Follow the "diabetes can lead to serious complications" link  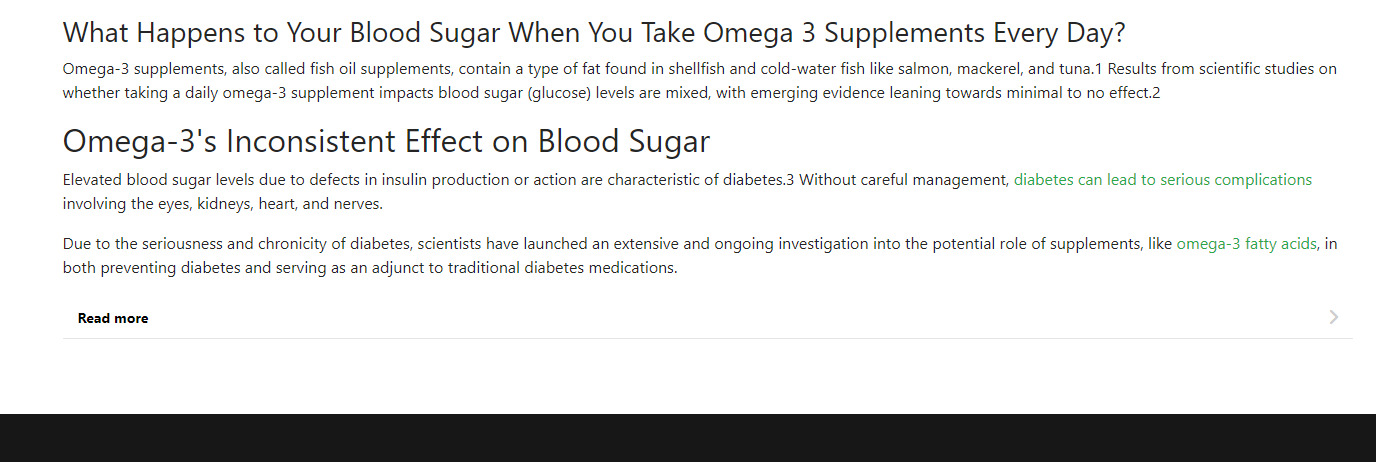coord(1162,180)
